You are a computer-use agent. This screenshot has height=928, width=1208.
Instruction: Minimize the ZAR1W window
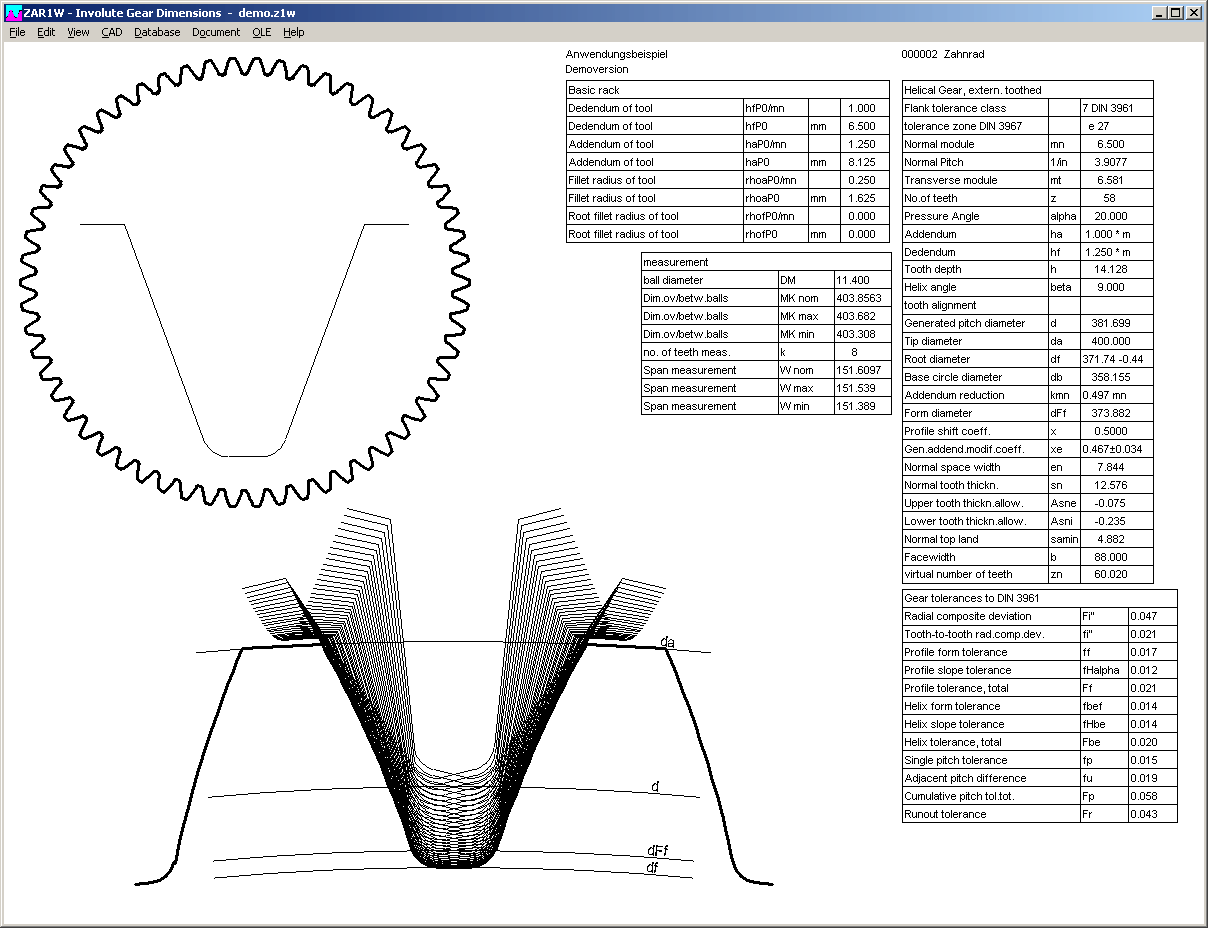pos(1159,13)
